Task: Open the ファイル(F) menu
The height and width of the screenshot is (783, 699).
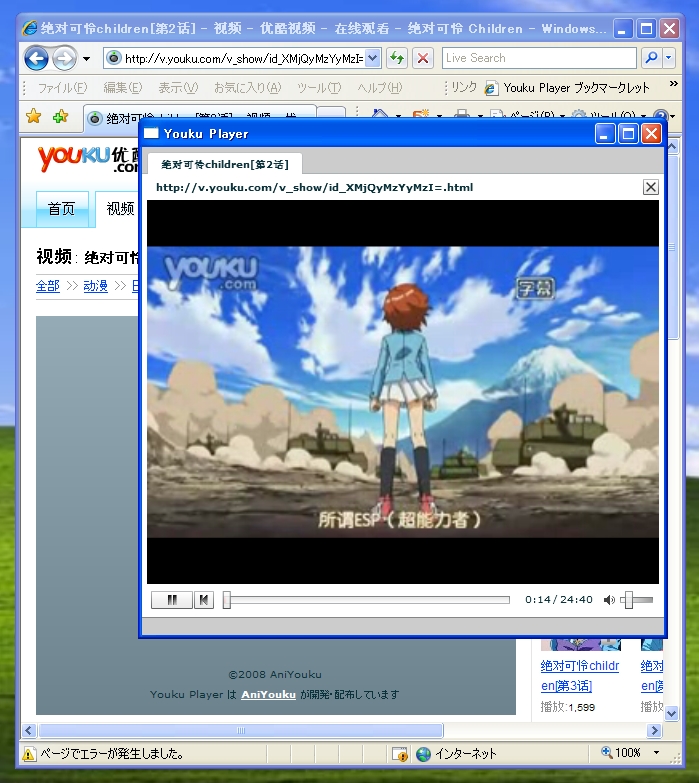Action: [62, 88]
